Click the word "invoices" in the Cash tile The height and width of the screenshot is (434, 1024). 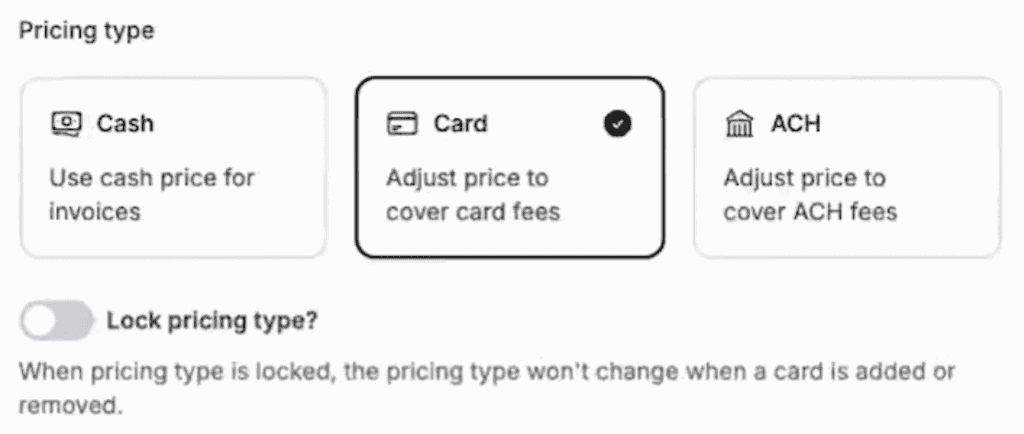94,212
